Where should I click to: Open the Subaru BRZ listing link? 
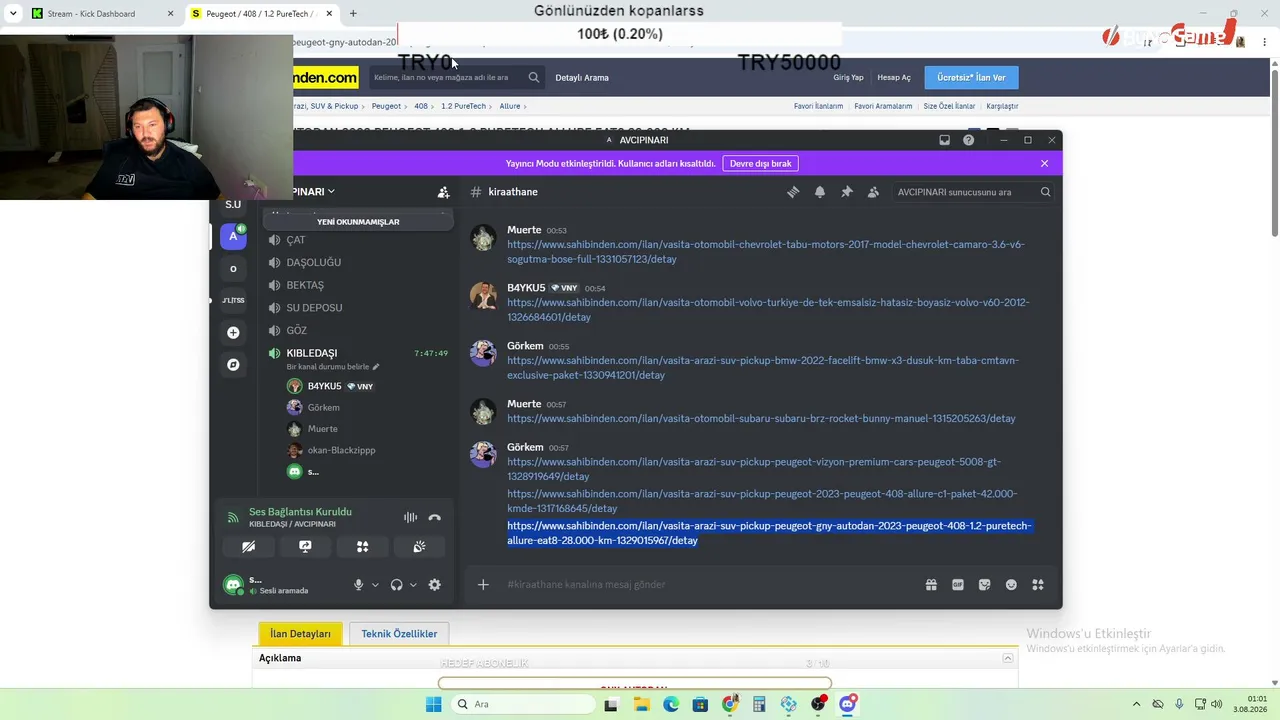click(761, 419)
